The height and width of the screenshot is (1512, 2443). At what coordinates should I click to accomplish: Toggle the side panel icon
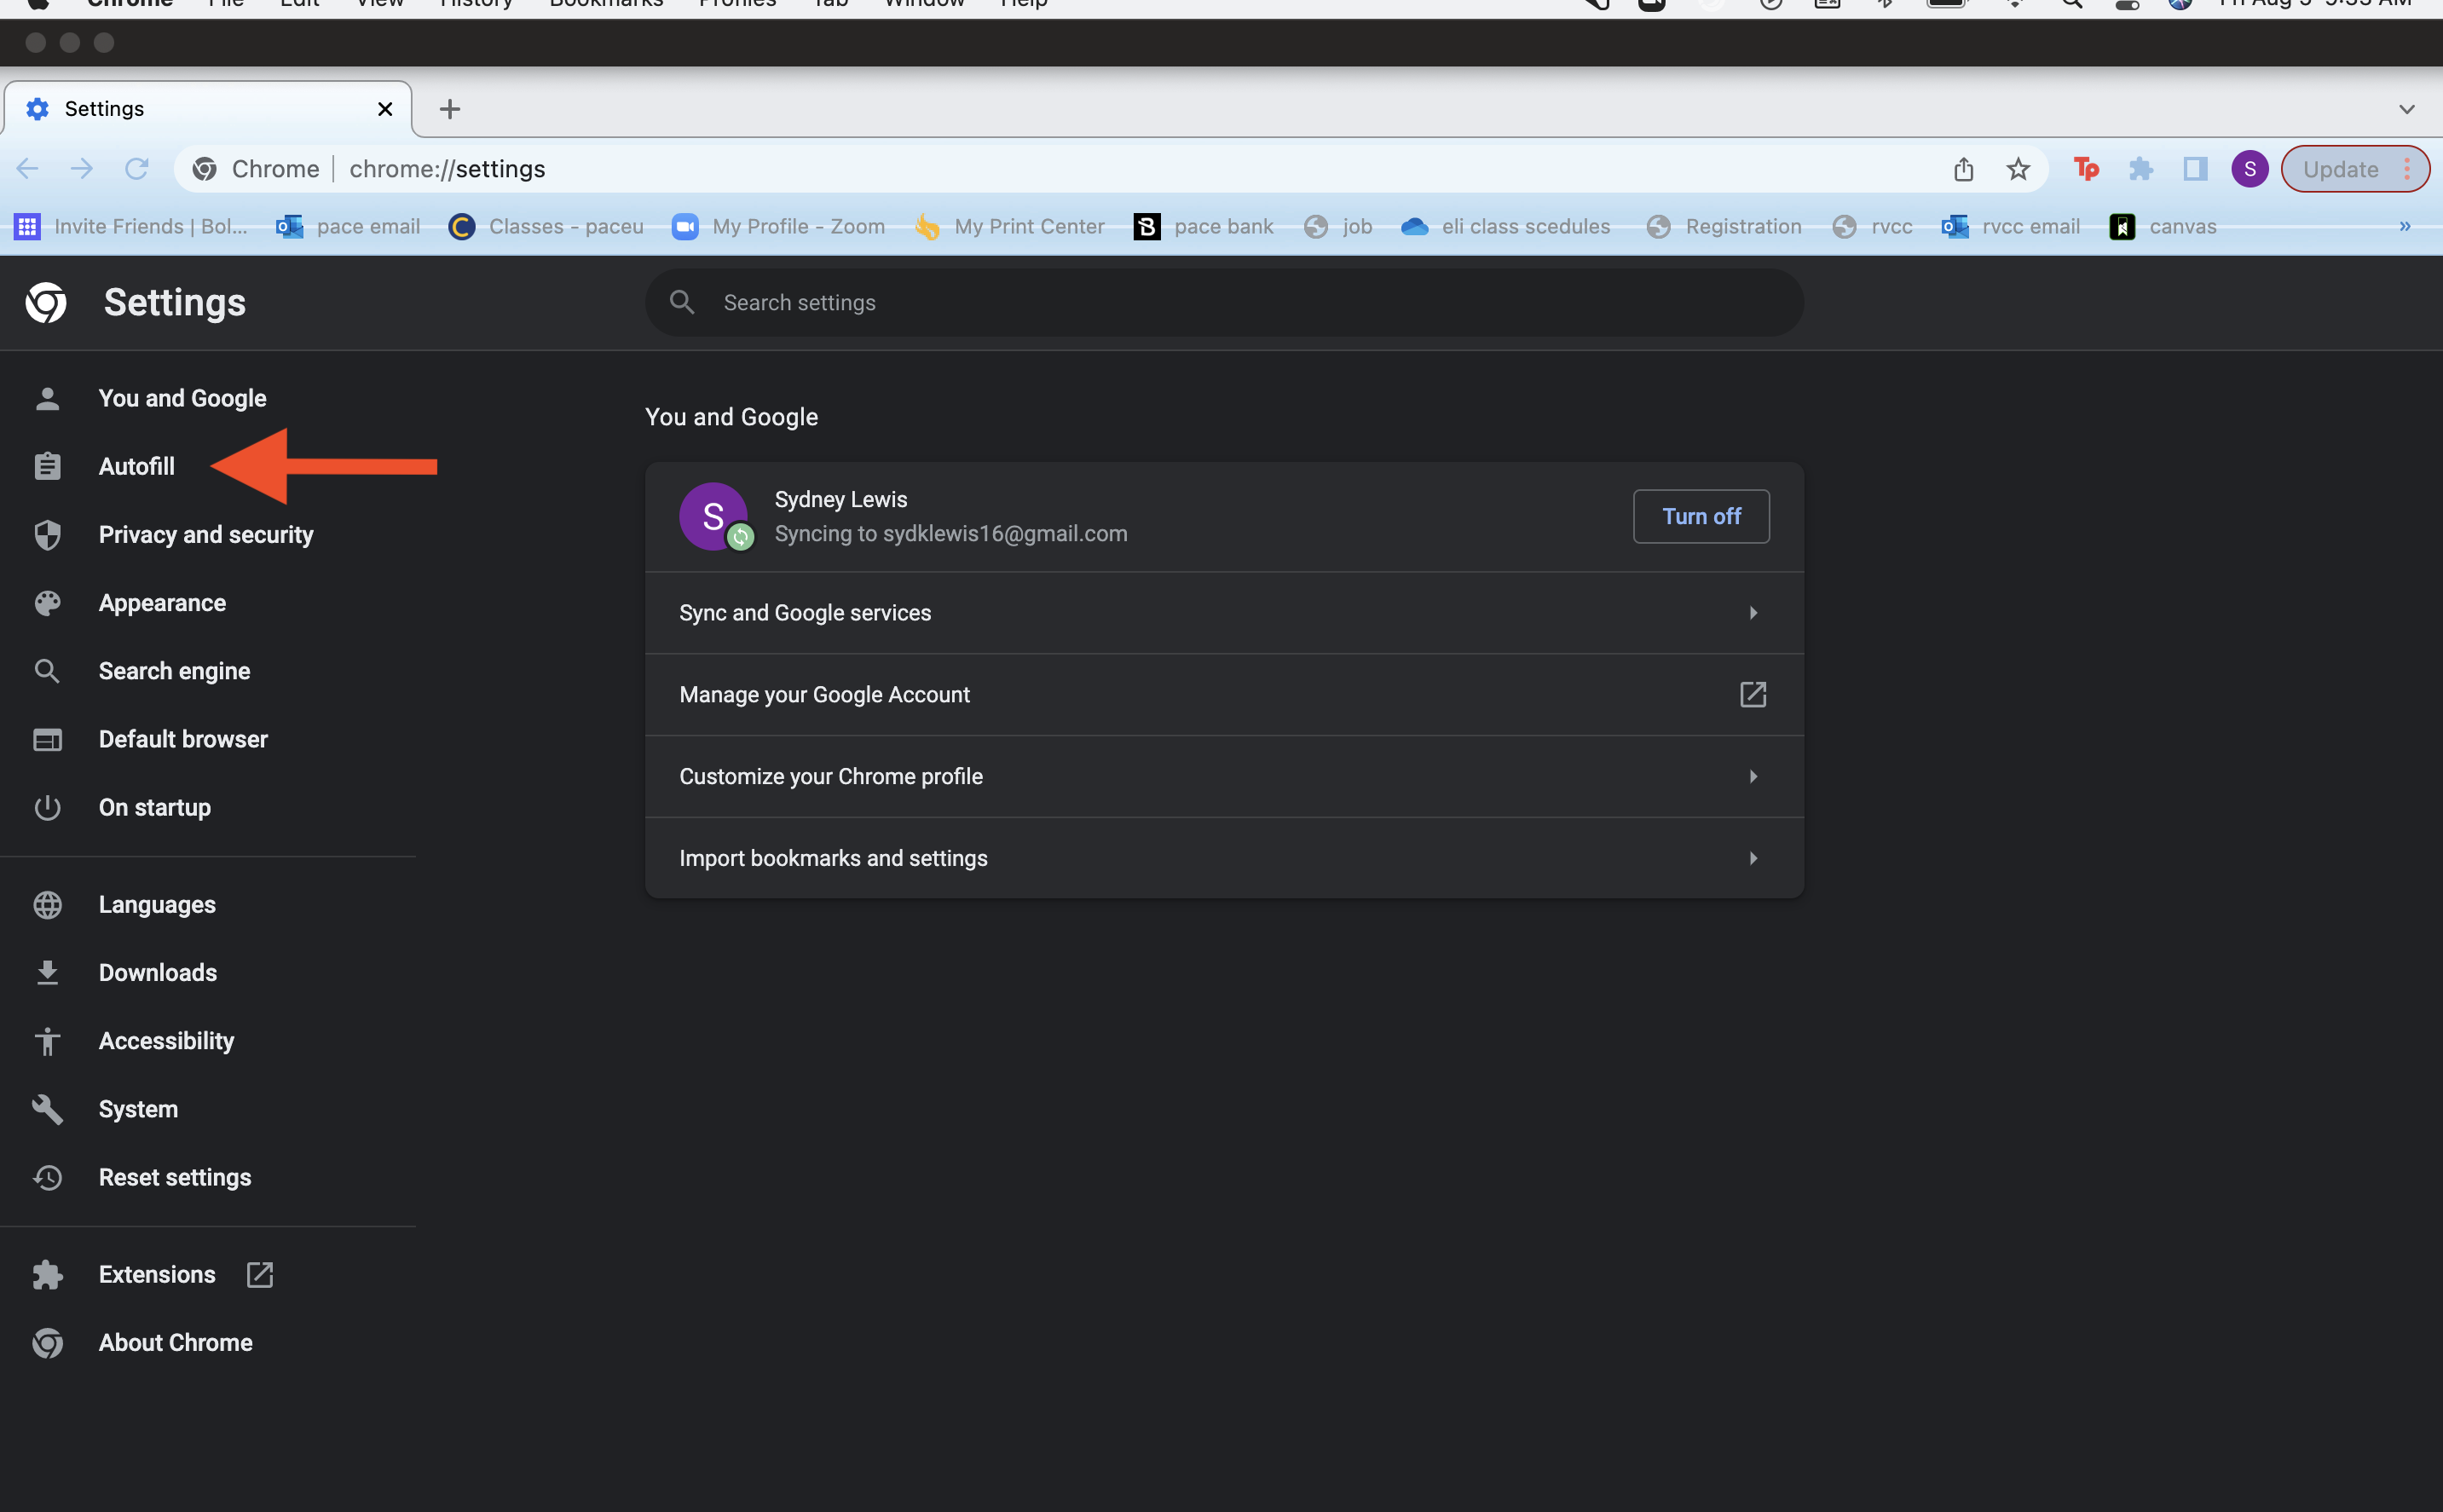(2195, 169)
